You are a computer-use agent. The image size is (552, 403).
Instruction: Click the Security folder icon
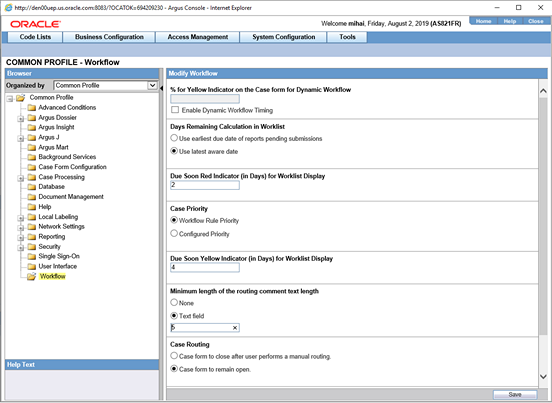(x=32, y=247)
